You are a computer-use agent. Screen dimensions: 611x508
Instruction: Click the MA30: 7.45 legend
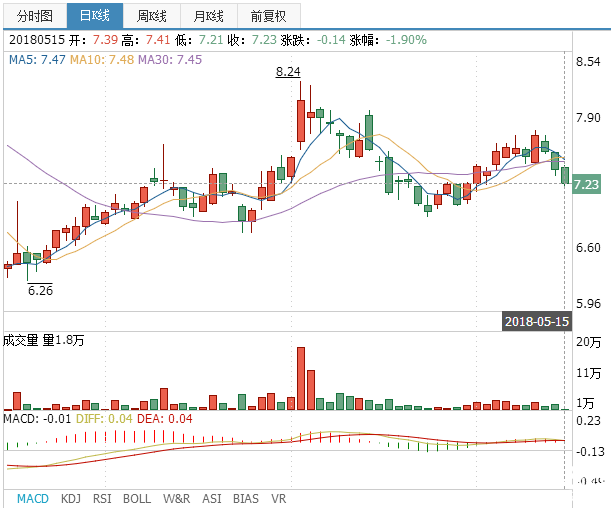[170, 60]
